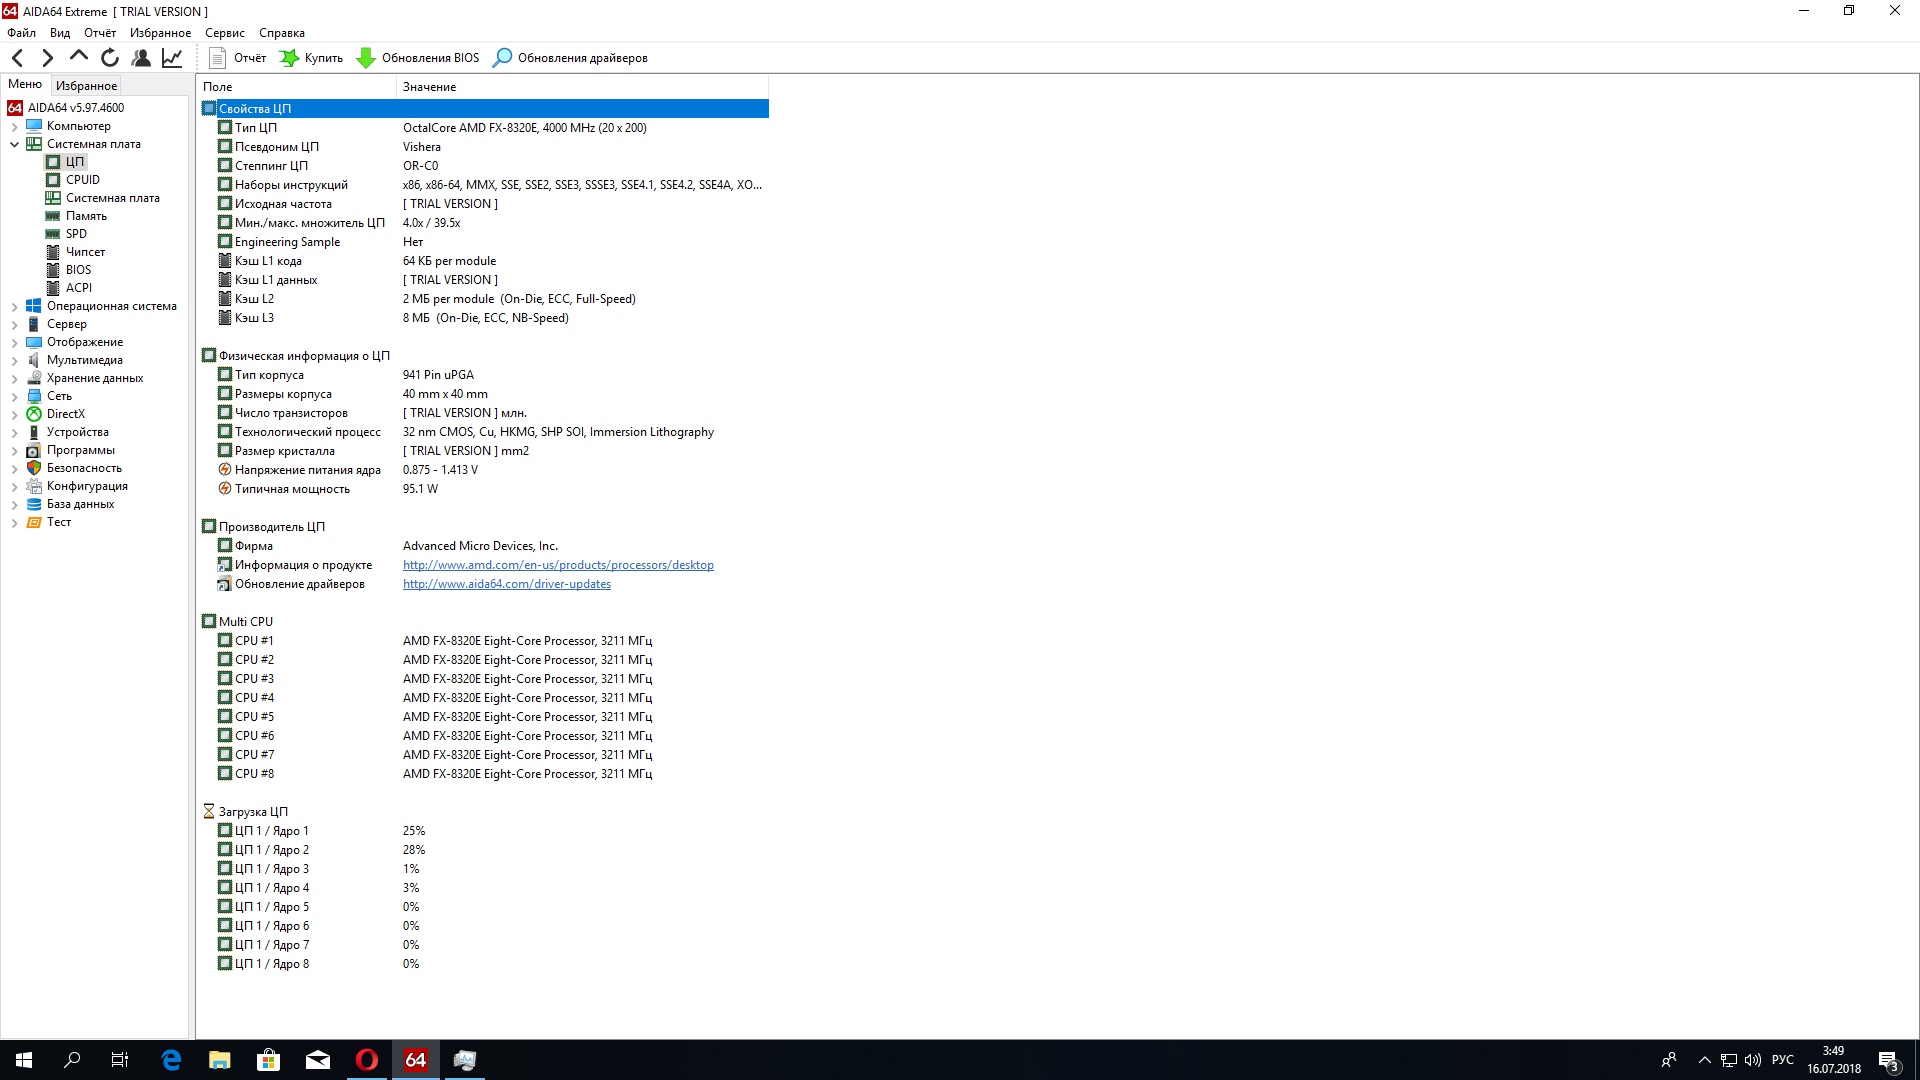Viewport: 1920px width, 1080px height.
Task: Select Устройства in the tree
Action: (77, 432)
